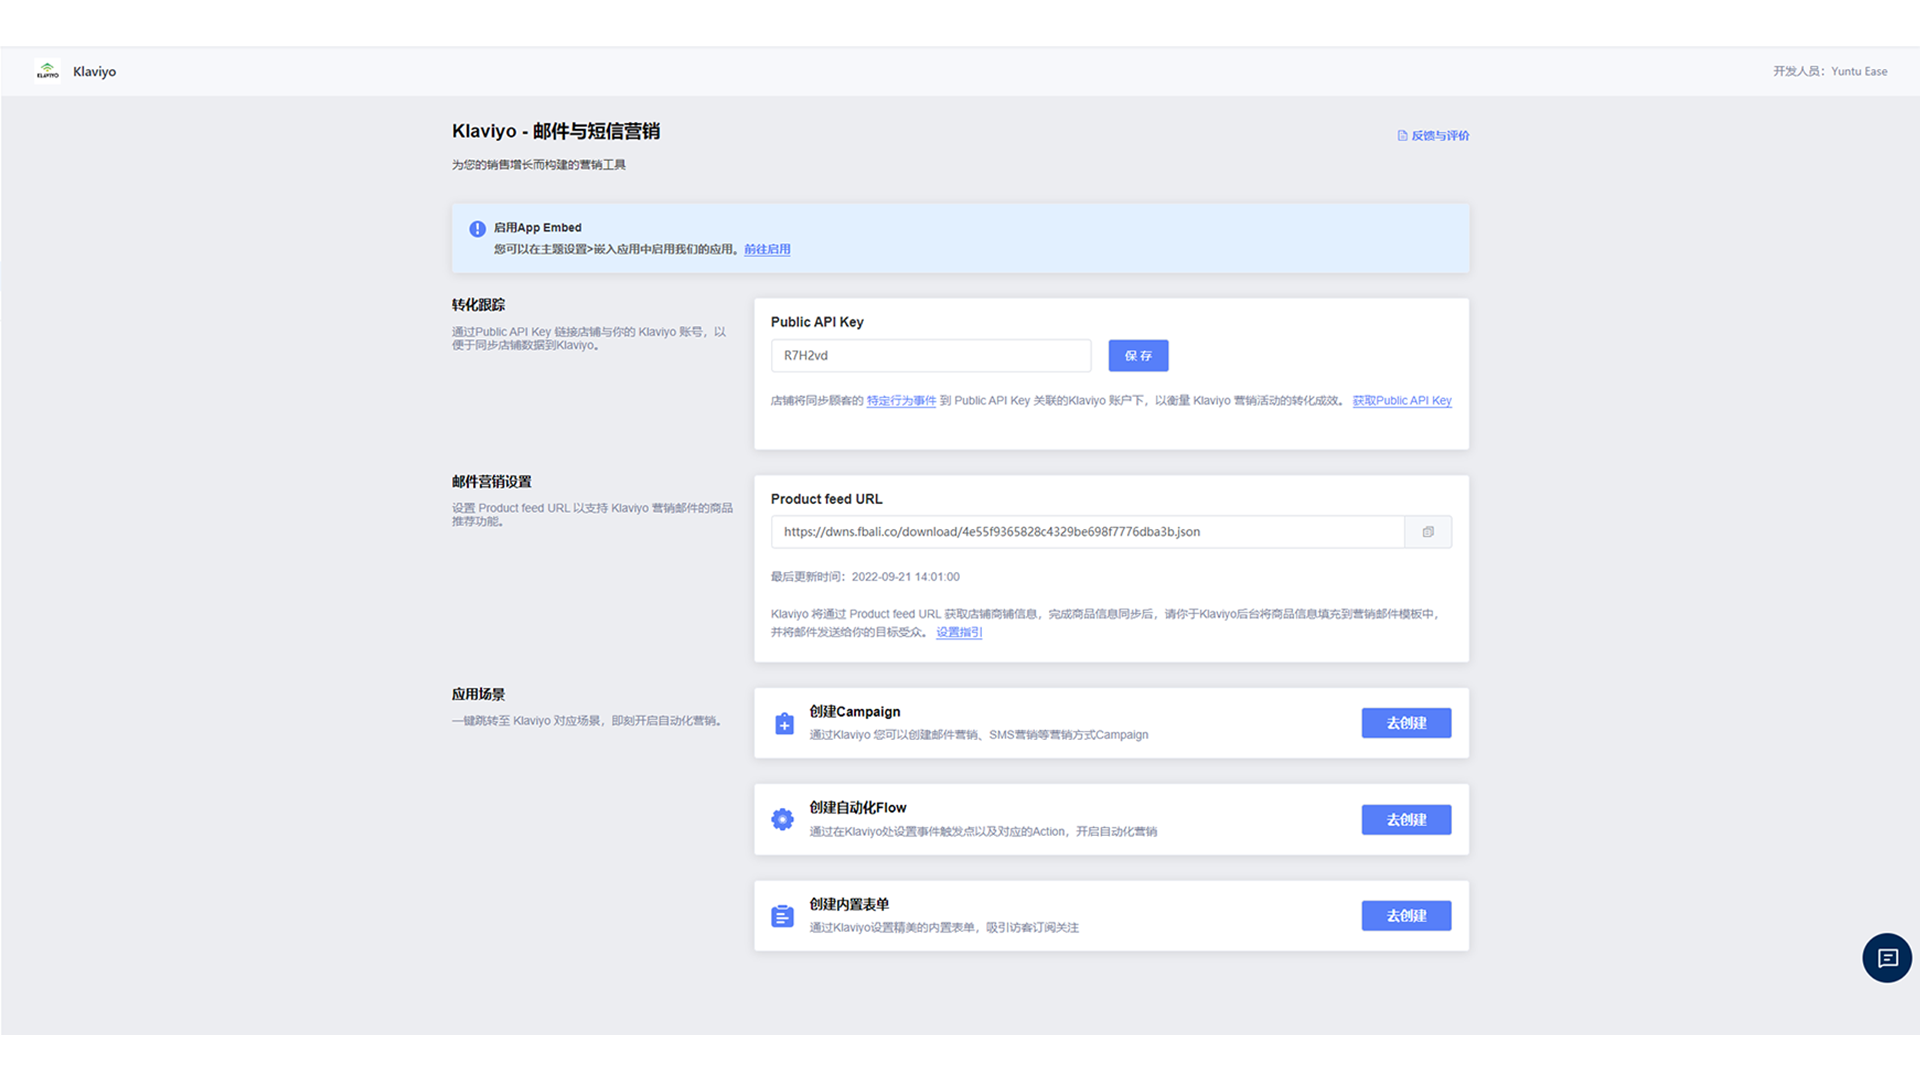Open the 特定行为事件 link
Screen dimensions: 1920x1080
pos(901,401)
